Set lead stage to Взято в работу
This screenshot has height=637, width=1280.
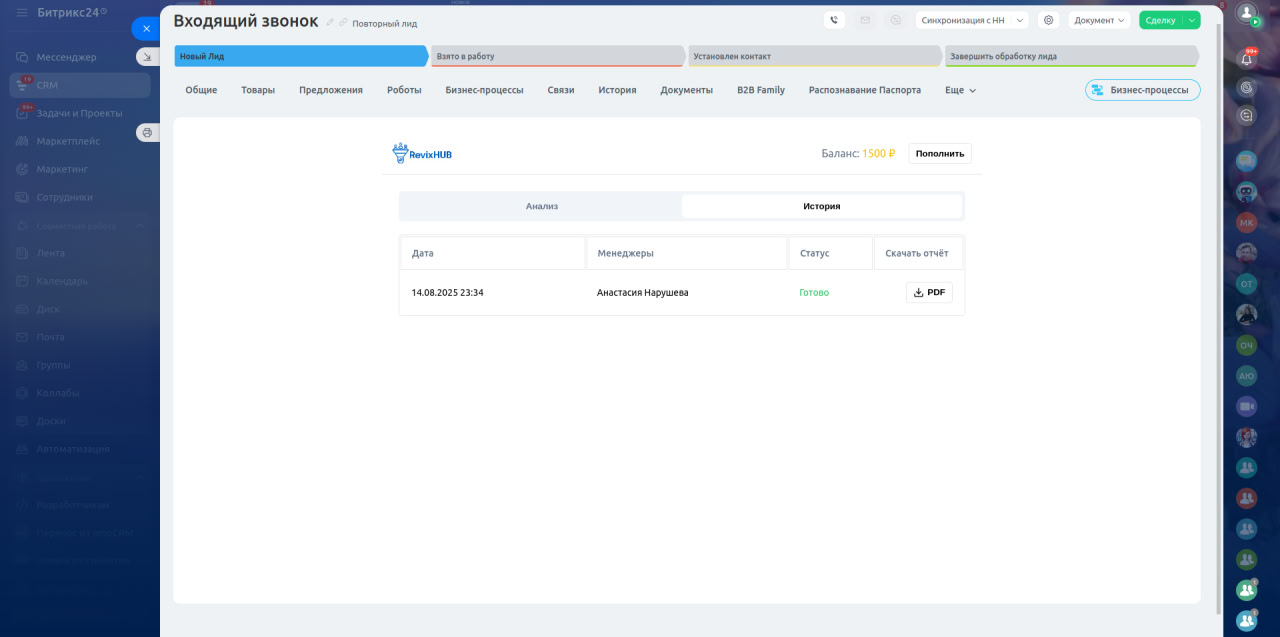[x=558, y=56]
